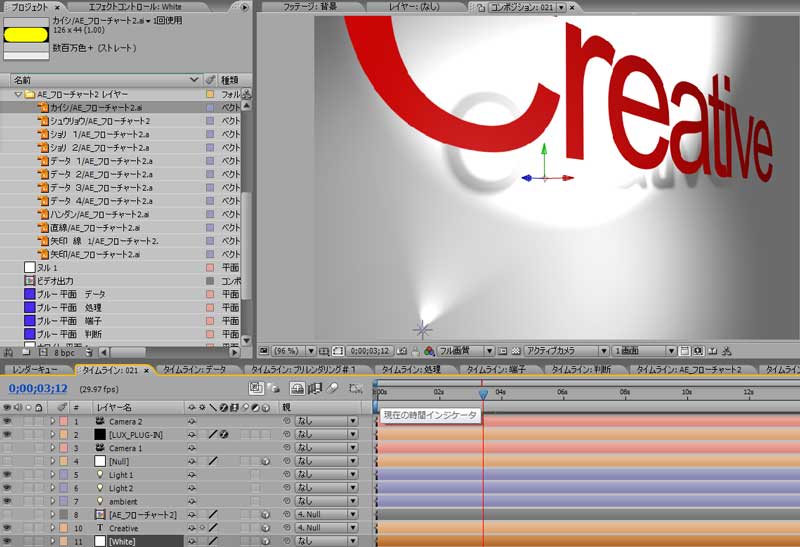Viewport: 800px width, 547px height.
Task: Toggle mask visibility icon in viewer
Action: coord(338,351)
